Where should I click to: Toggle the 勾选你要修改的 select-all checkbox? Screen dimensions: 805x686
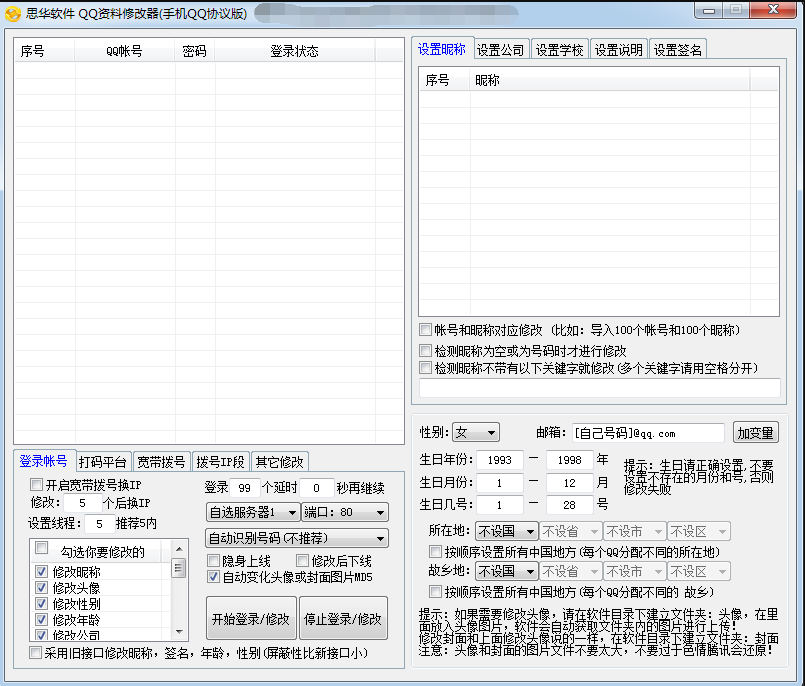pos(42,548)
